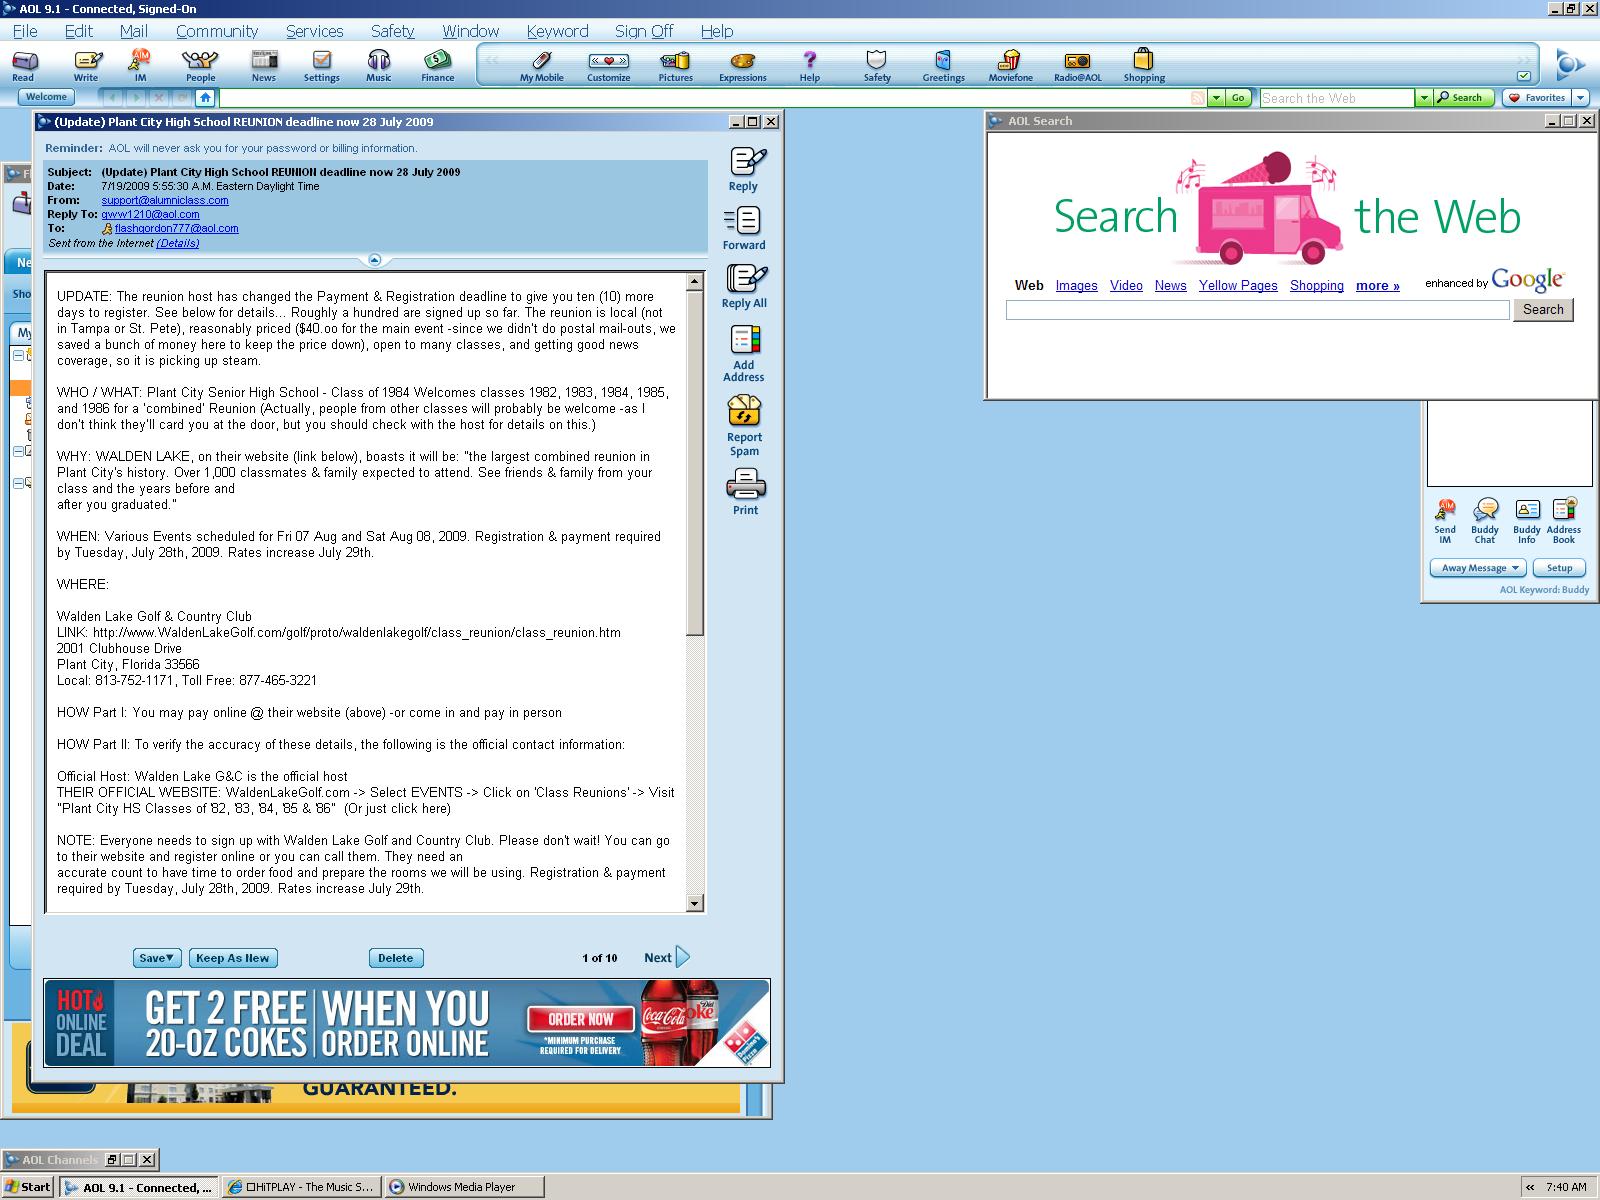Click the Search button in AOL Search window
Screen dimensions: 1600x1200
click(1543, 310)
